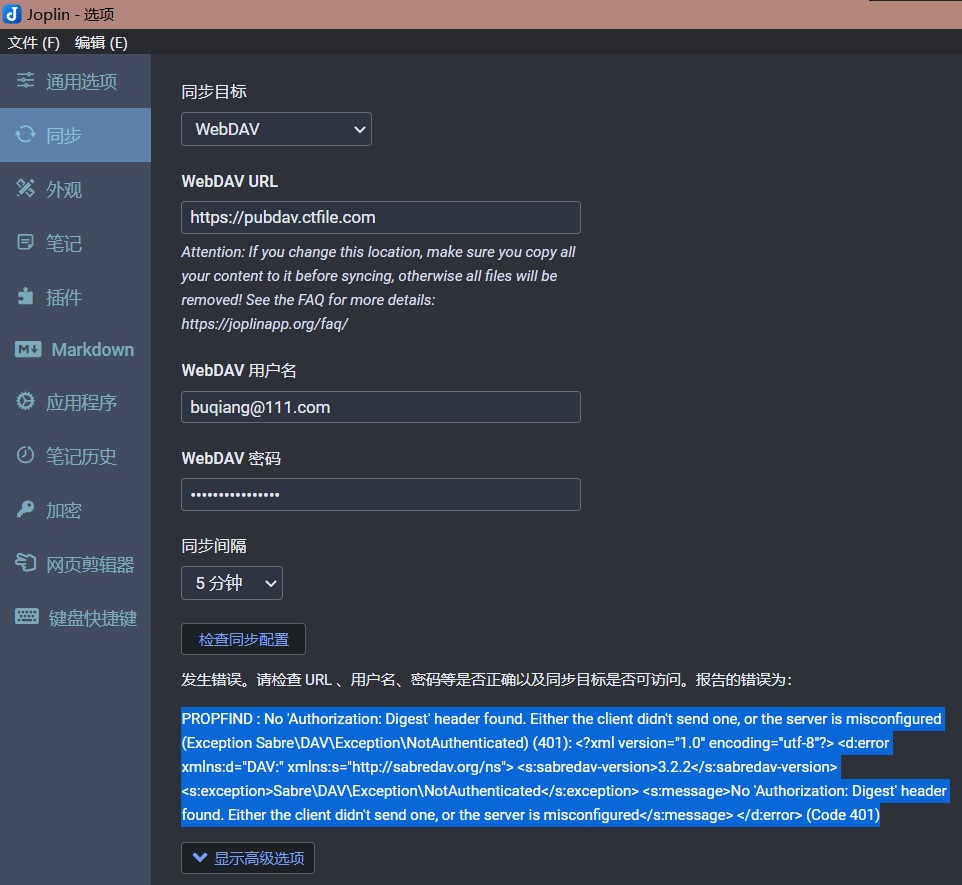Click the Web clipper scissors icon
Image resolution: width=962 pixels, height=885 pixels.
point(25,563)
